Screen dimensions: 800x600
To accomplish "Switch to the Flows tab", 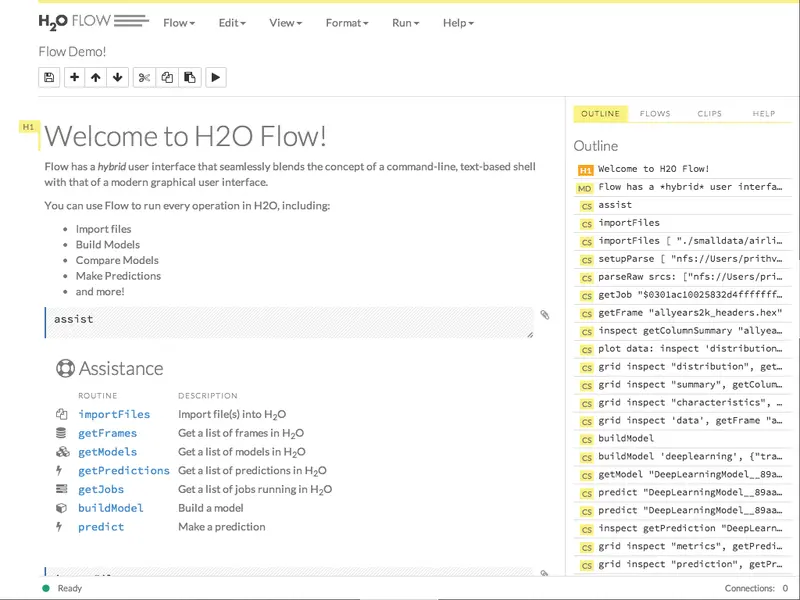I will pyautogui.click(x=655, y=114).
